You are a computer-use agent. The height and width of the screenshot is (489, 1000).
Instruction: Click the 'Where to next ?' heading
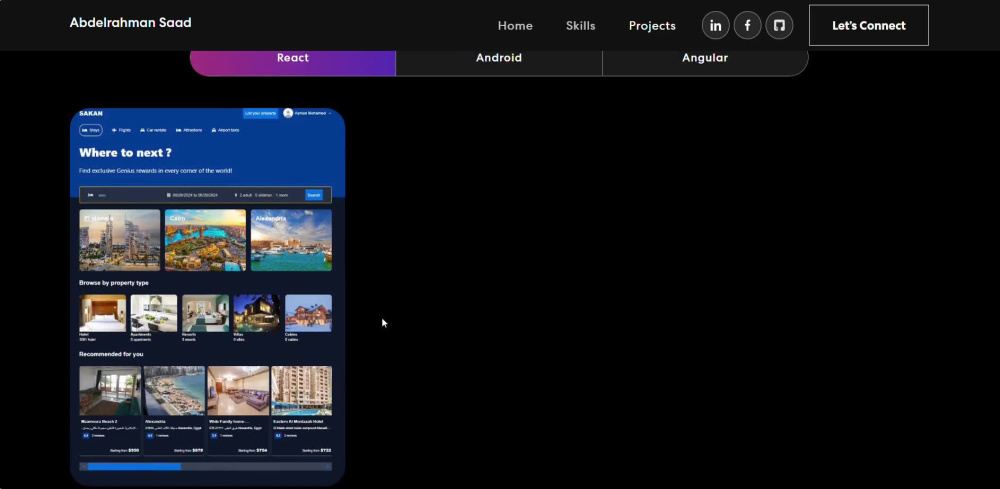(x=125, y=153)
